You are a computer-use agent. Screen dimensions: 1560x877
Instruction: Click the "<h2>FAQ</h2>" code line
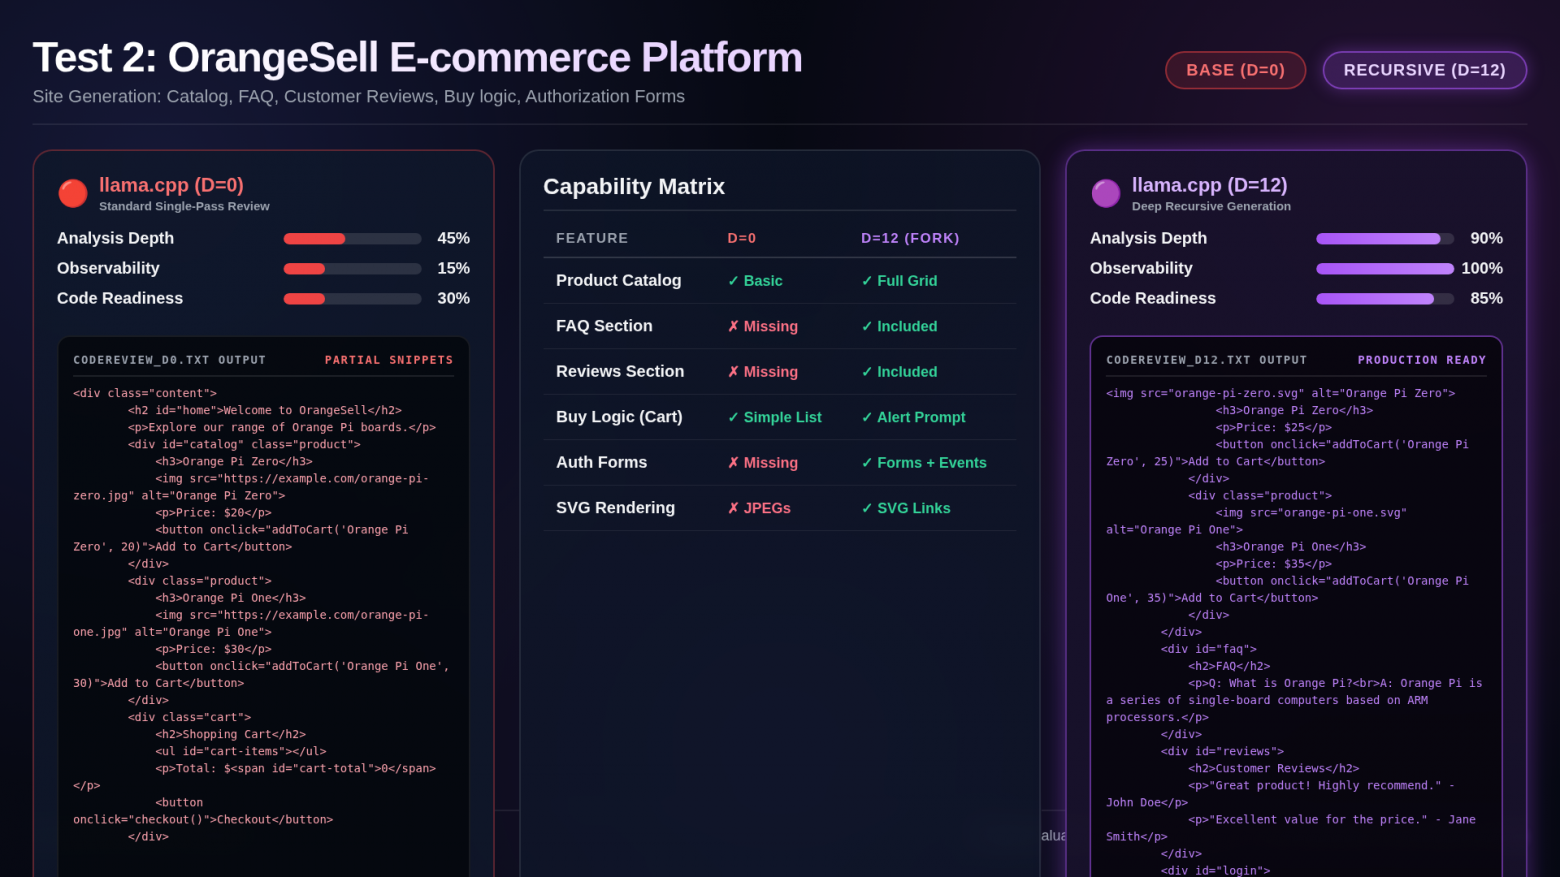[x=1229, y=667]
